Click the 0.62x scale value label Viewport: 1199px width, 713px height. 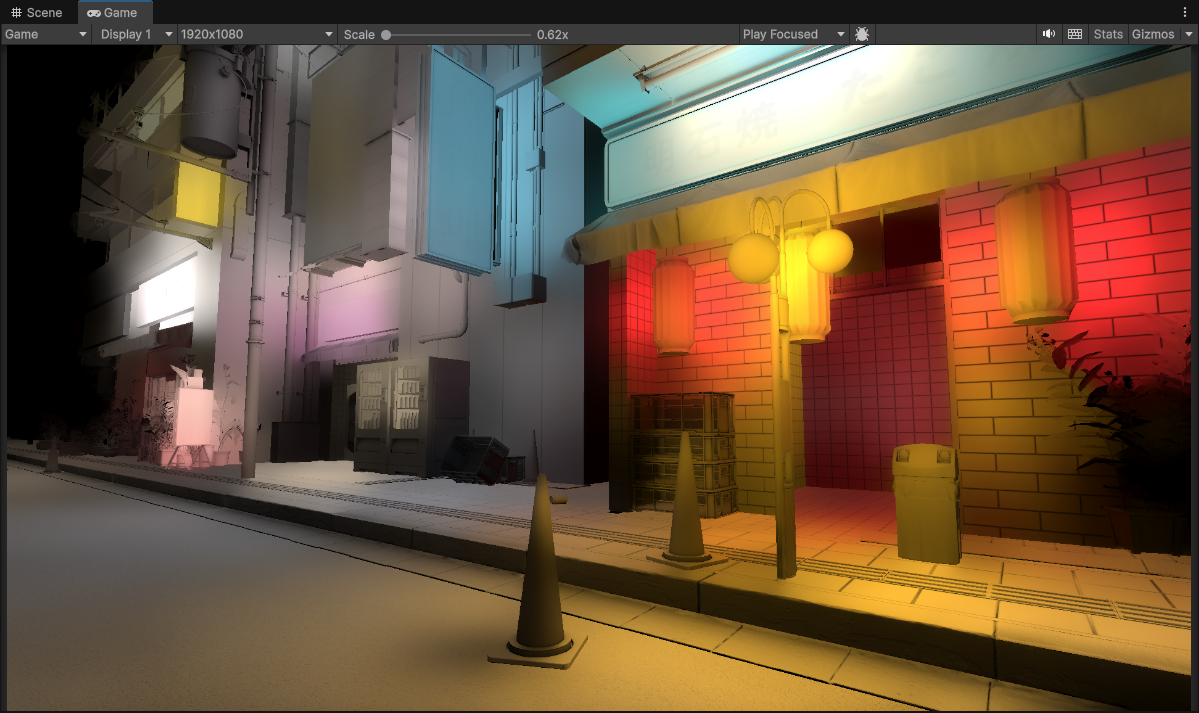pos(552,35)
